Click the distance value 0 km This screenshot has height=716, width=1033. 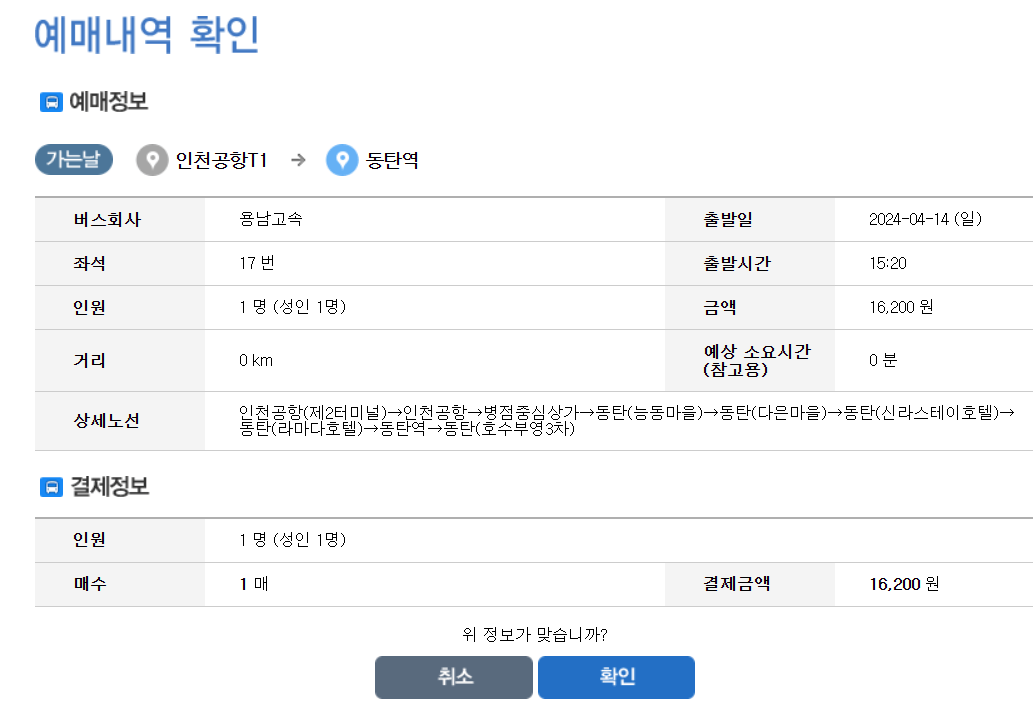pyautogui.click(x=254, y=360)
